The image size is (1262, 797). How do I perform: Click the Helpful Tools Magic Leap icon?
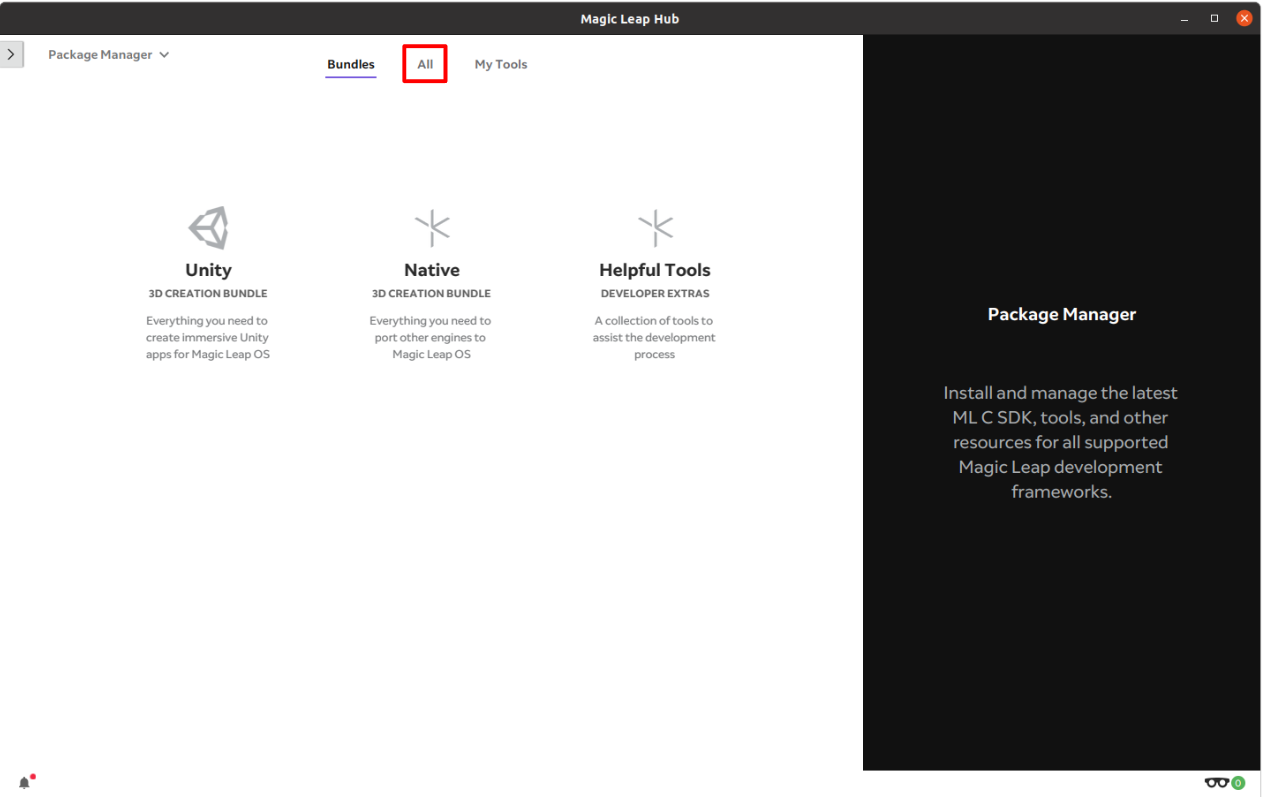654,227
